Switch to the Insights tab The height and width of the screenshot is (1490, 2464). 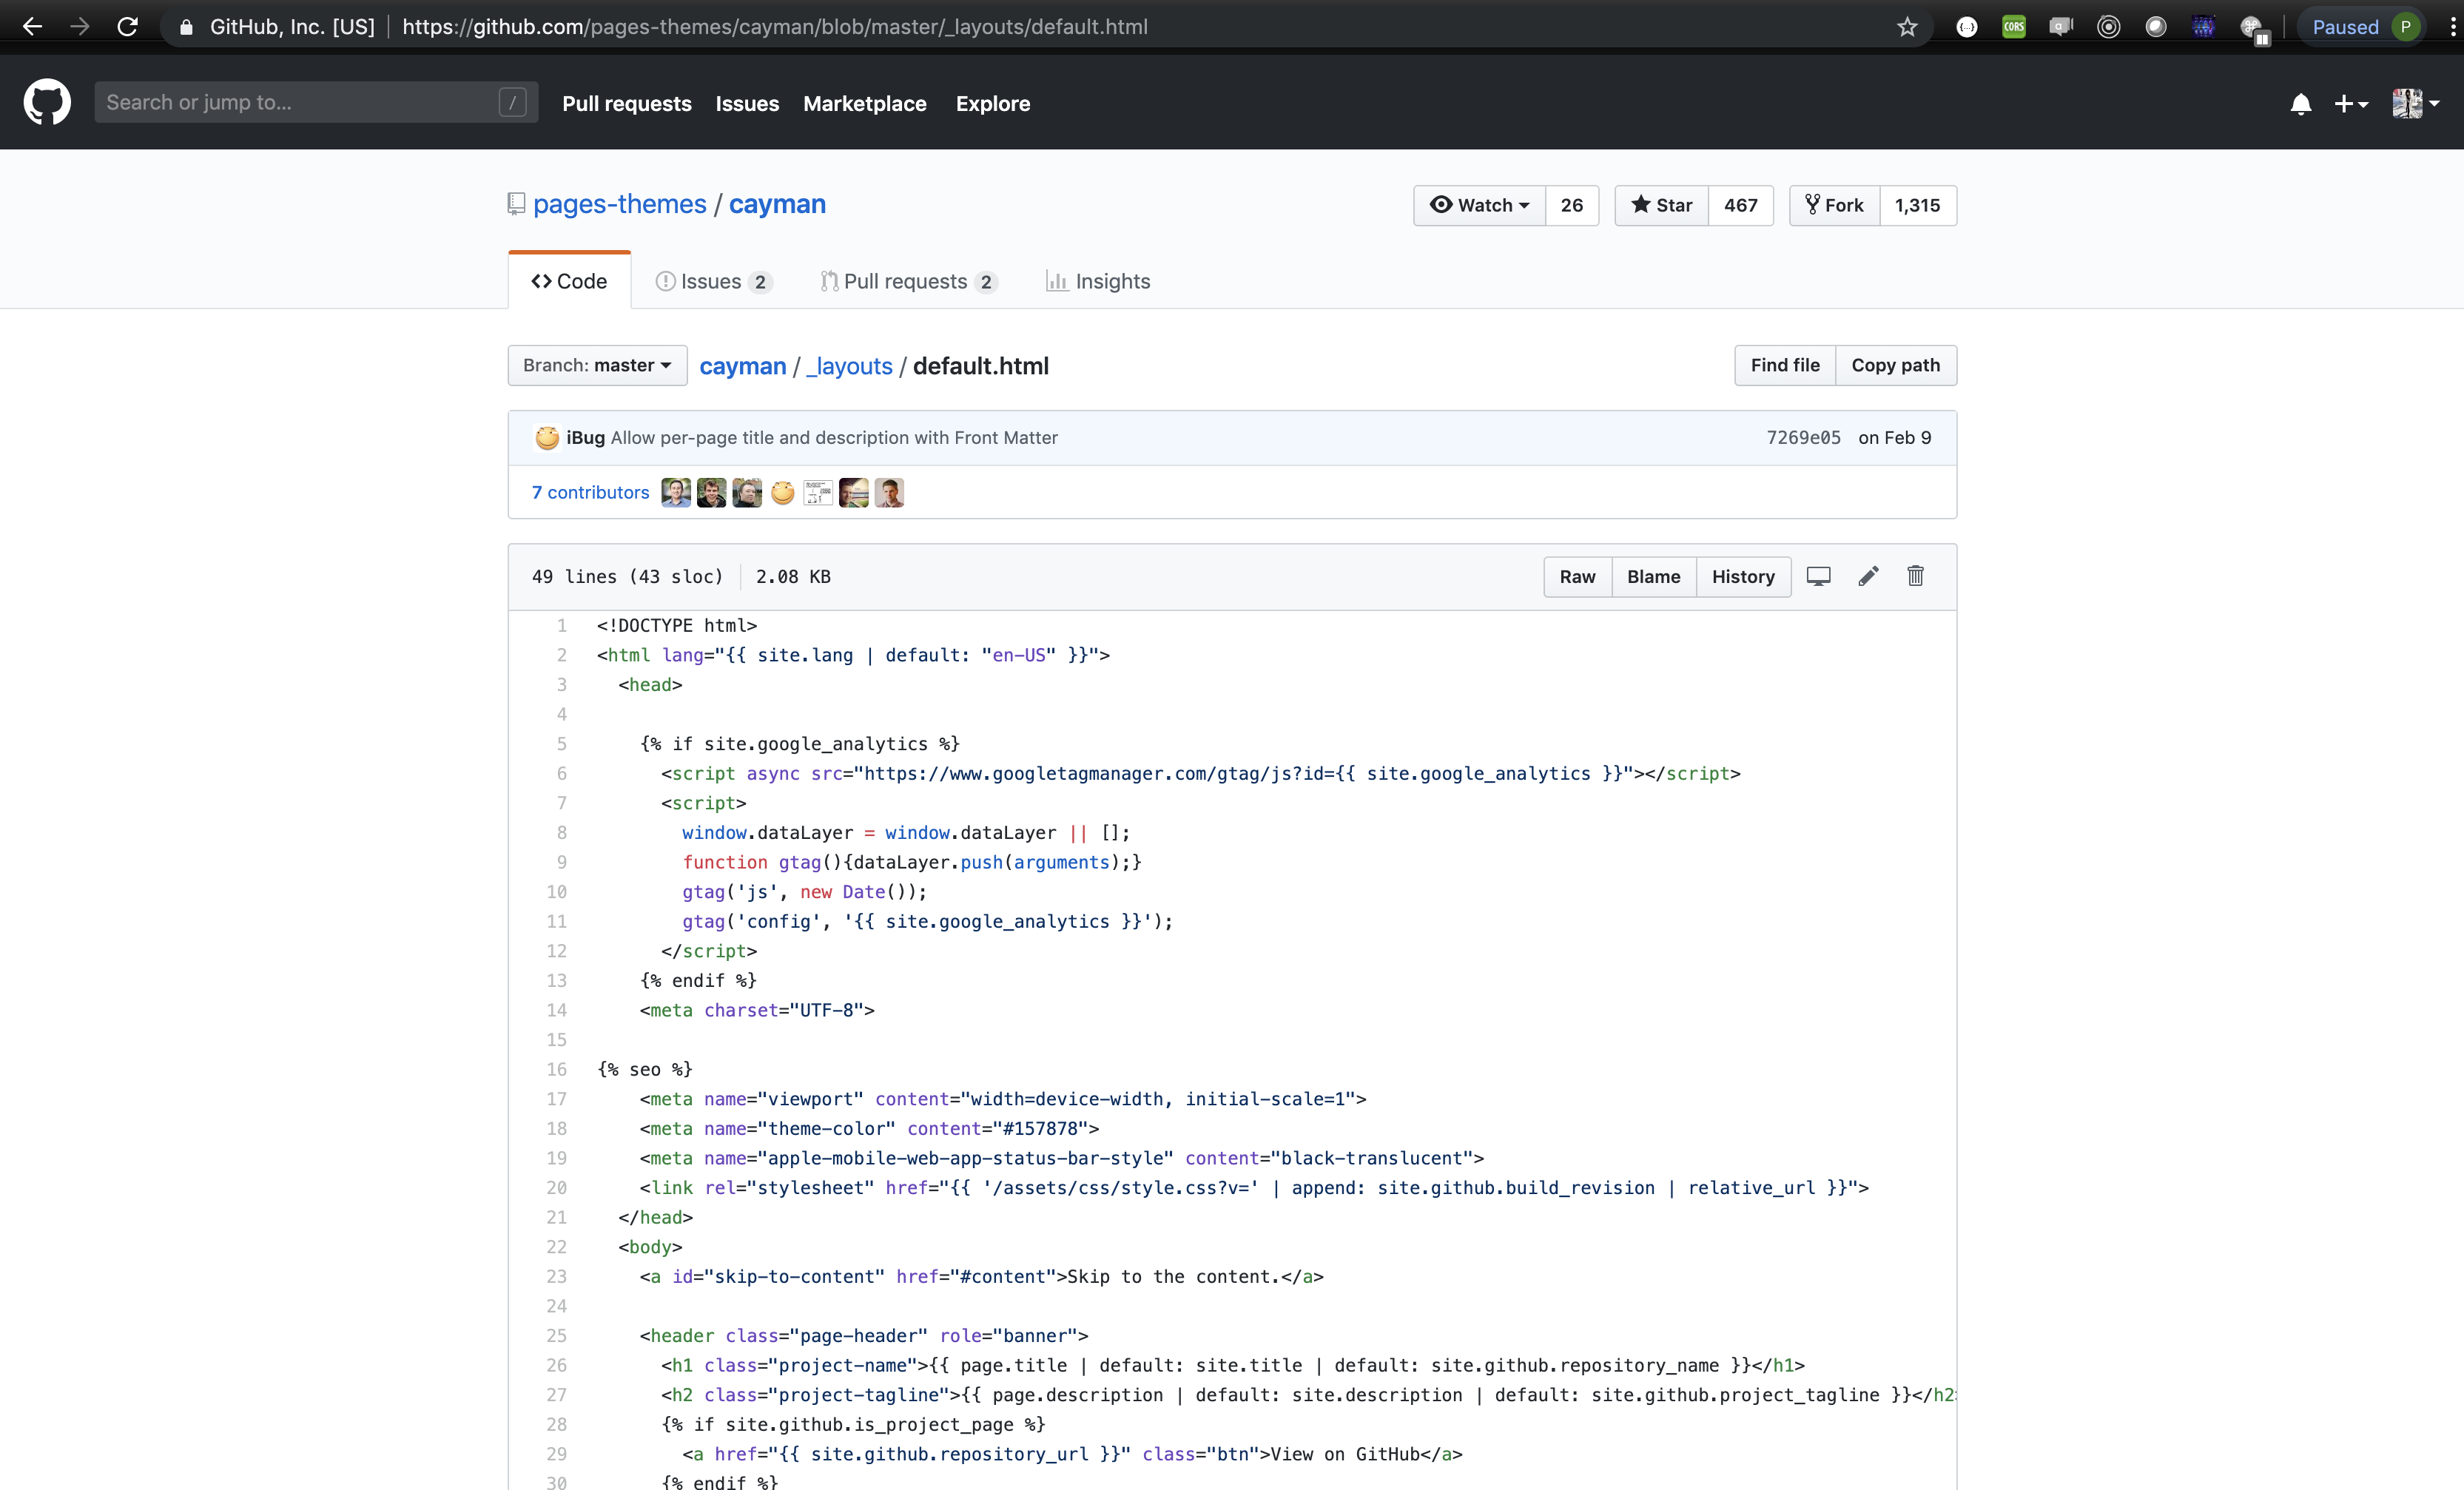pyautogui.click(x=1098, y=281)
